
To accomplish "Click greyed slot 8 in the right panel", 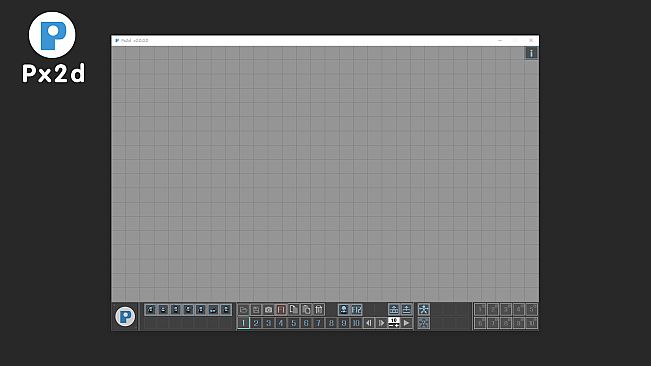I will (506, 323).
